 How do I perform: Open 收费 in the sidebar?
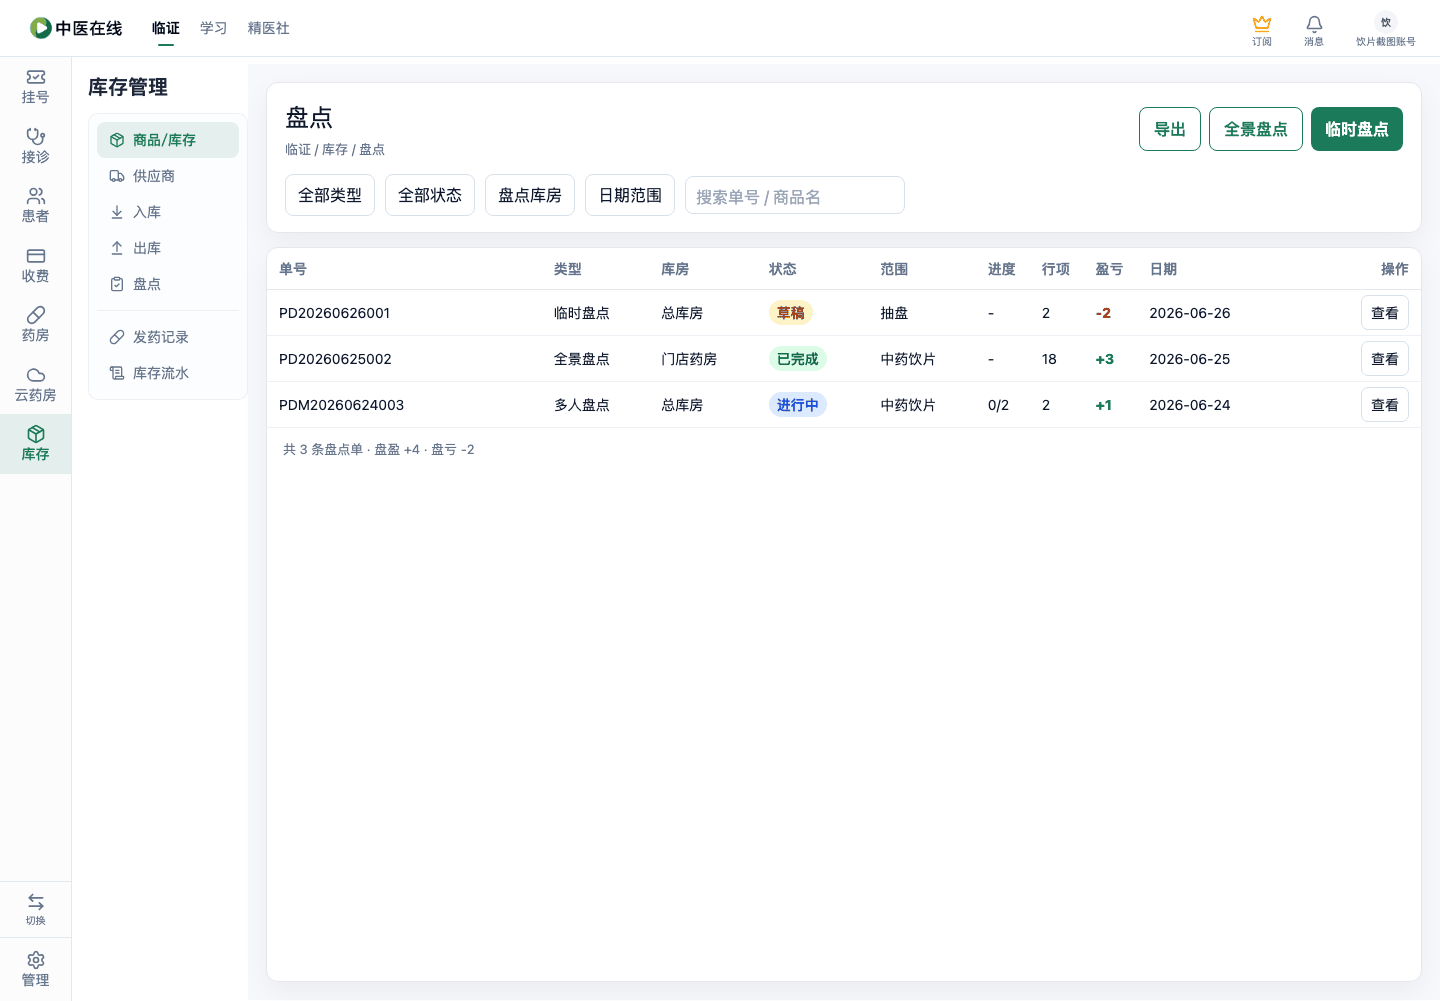[x=36, y=265]
